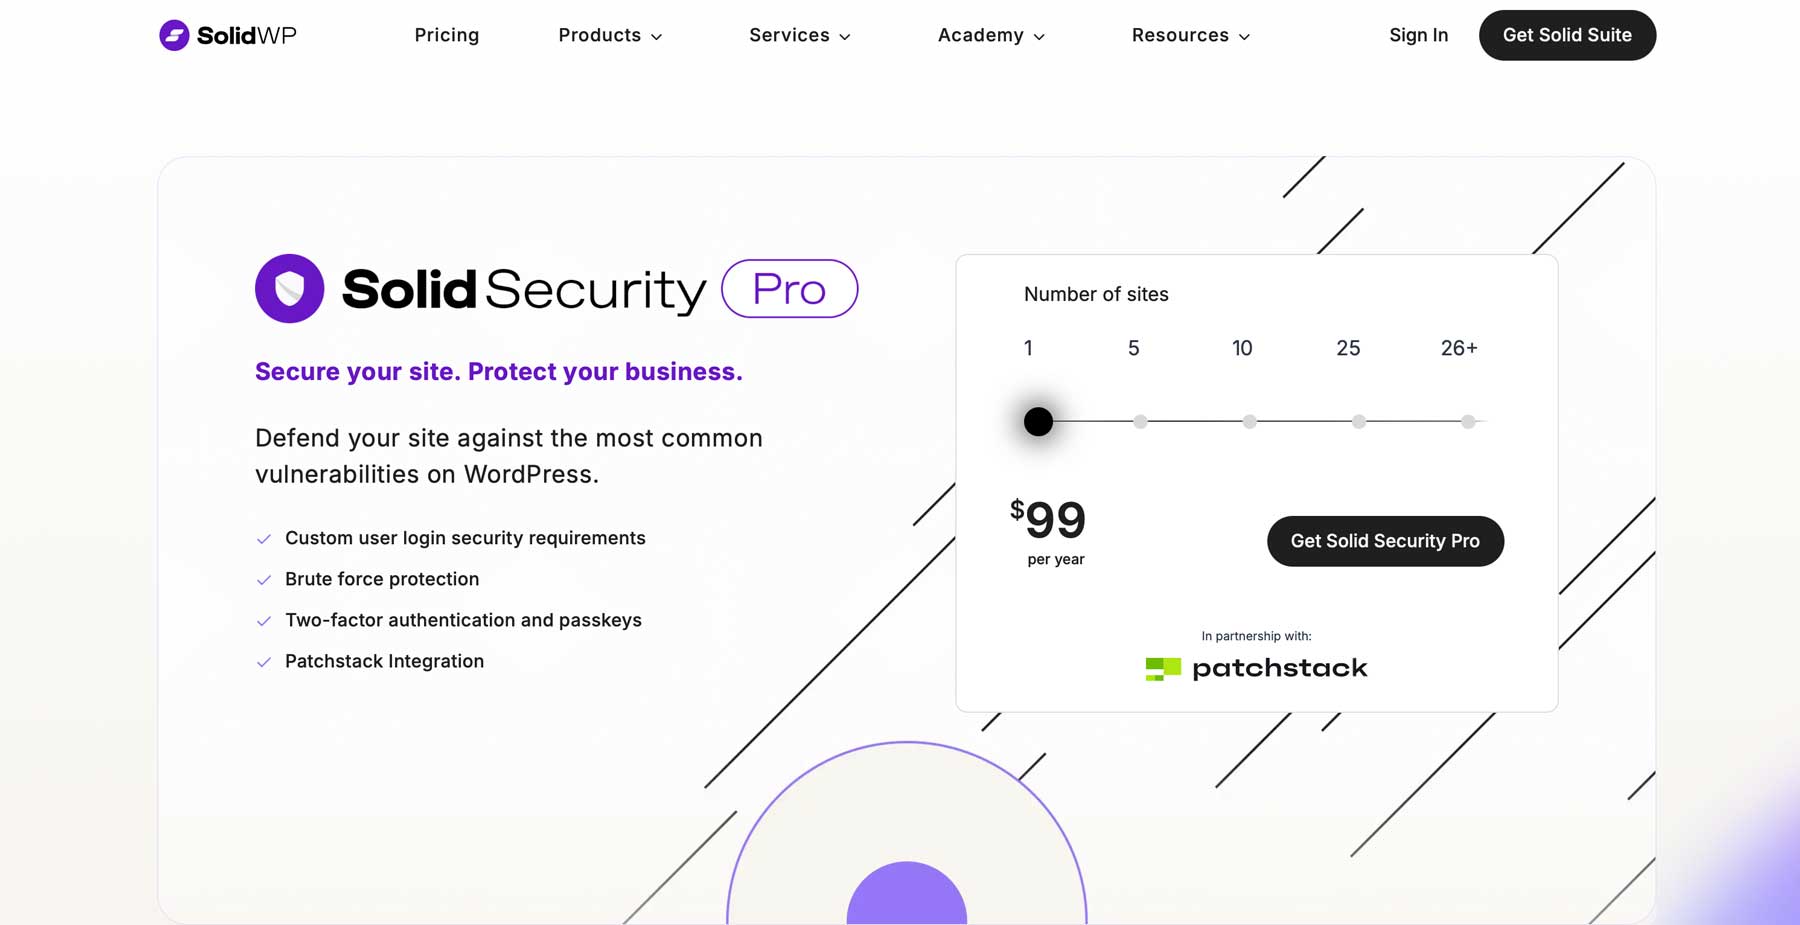Select 5 sites on the pricing slider
This screenshot has height=925, width=1800.
pos(1139,421)
